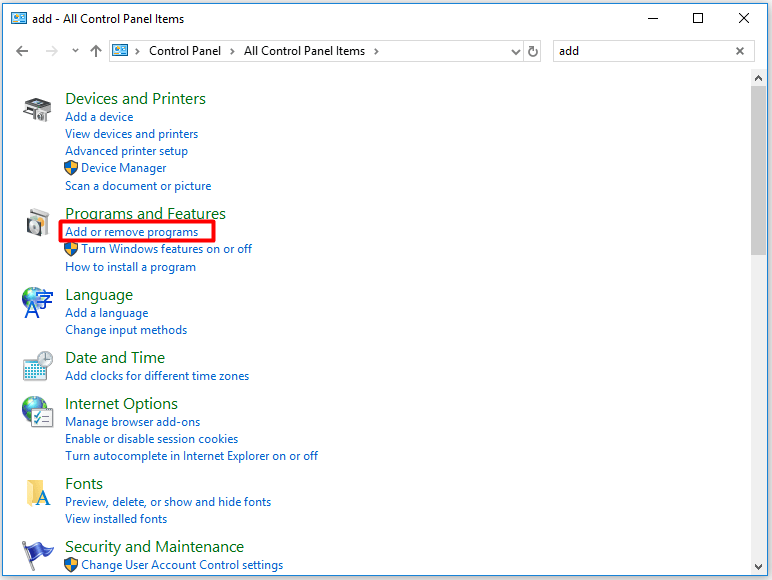
Task: Open the Date and Time heading
Action: tap(115, 357)
